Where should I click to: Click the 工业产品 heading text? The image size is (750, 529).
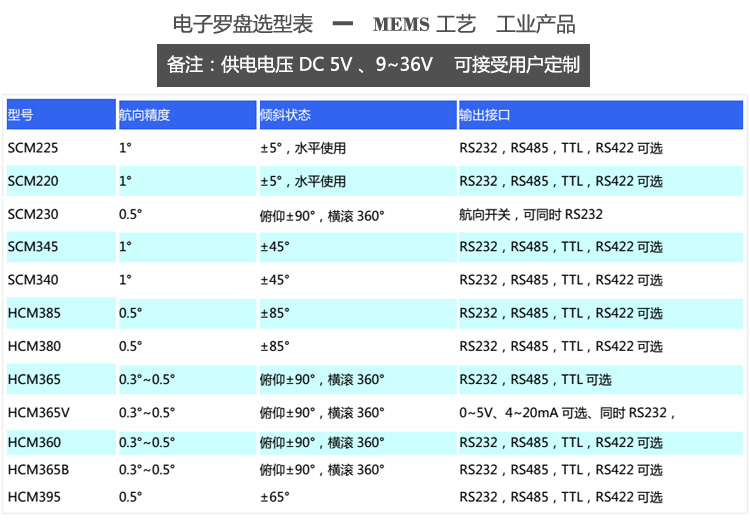pos(535,24)
